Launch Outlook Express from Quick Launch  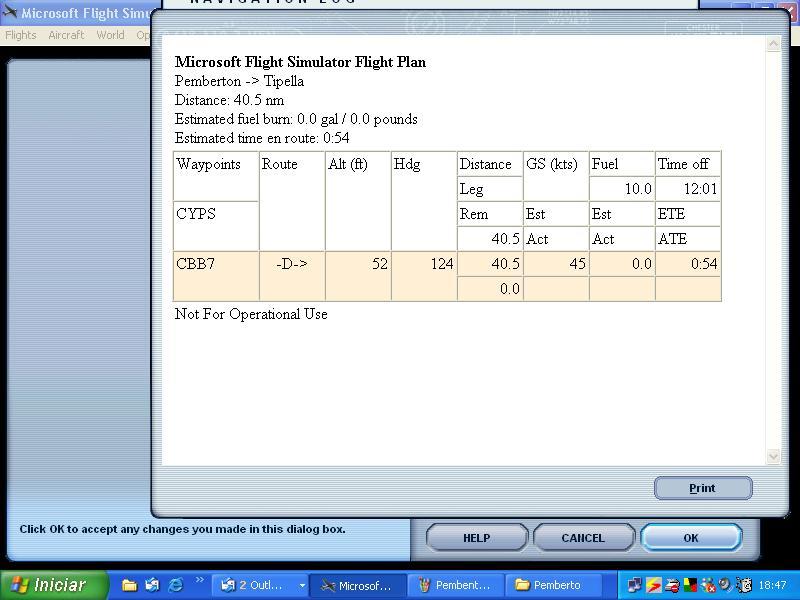click(x=153, y=585)
